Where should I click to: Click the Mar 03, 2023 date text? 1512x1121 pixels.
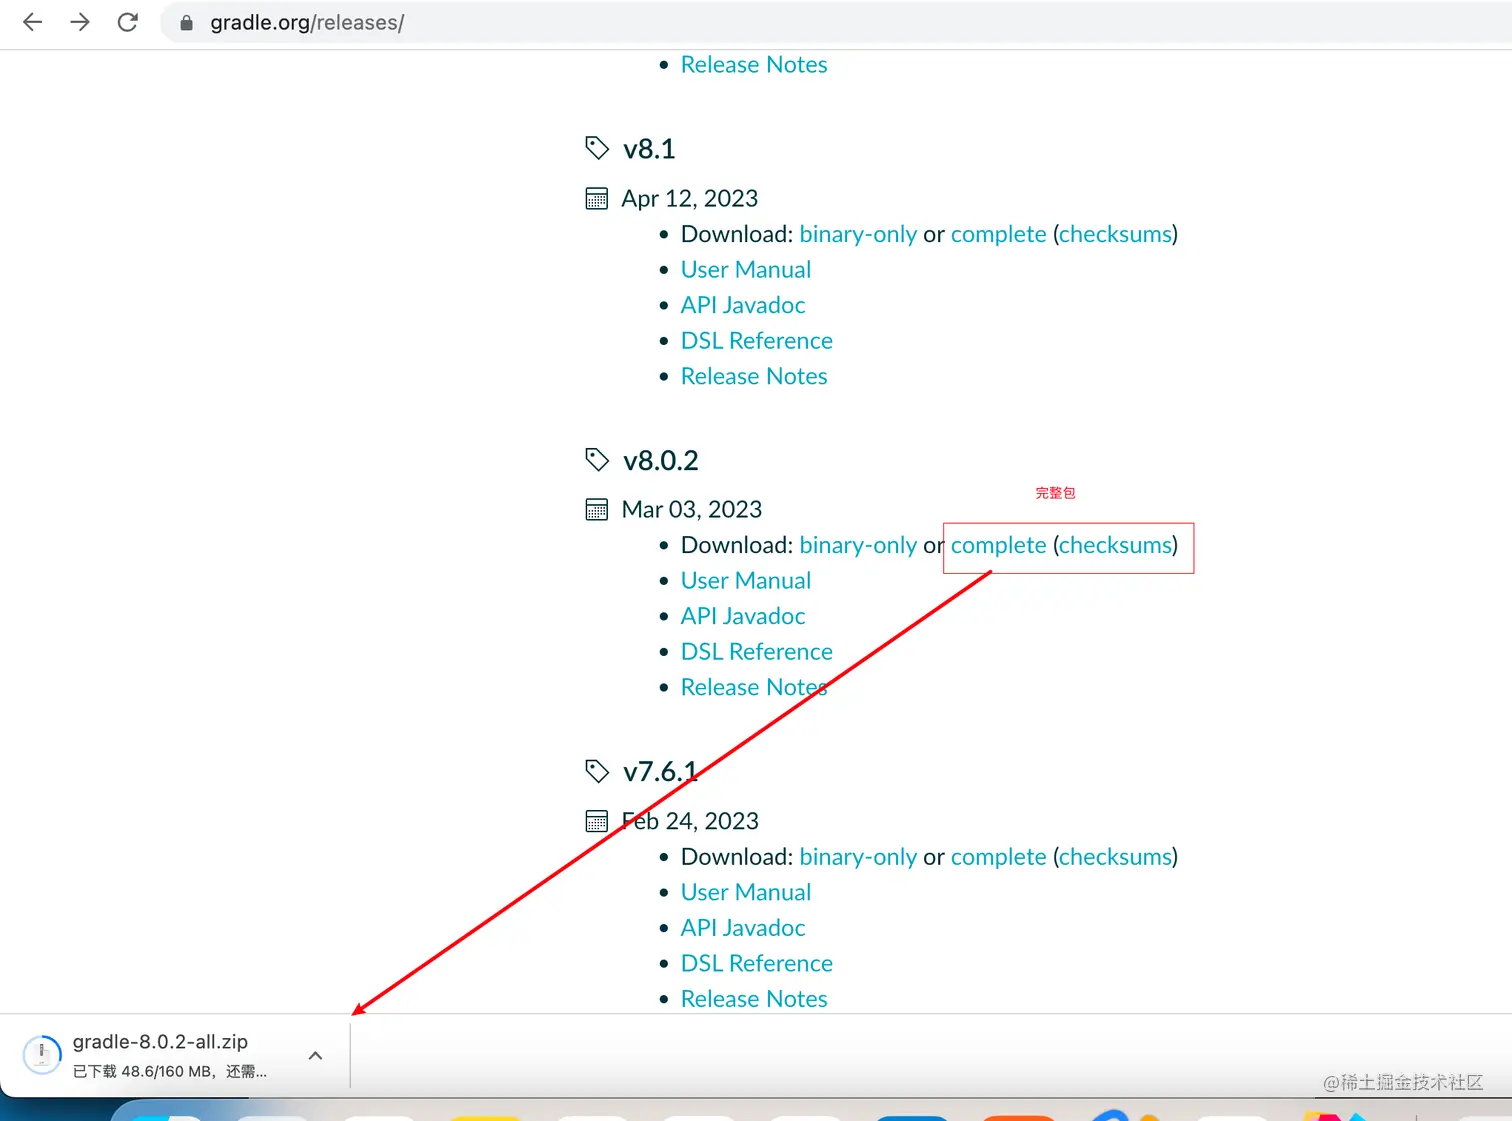[692, 510]
